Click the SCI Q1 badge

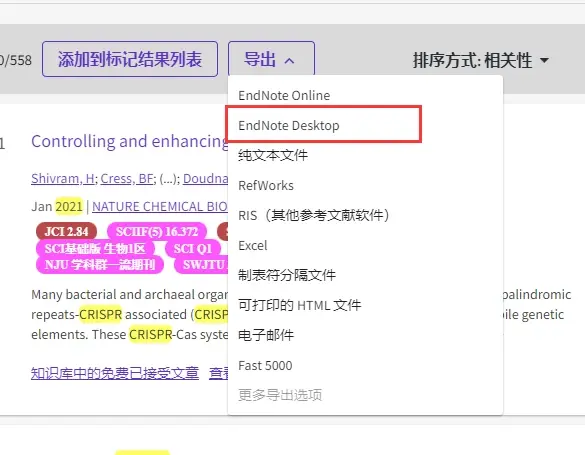click(193, 248)
